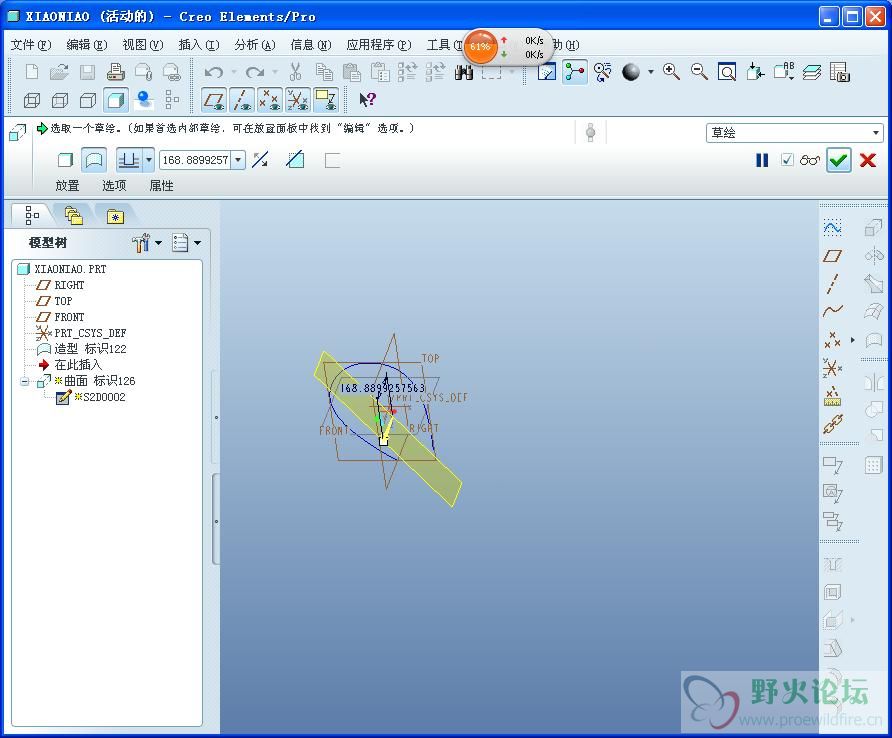This screenshot has width=892, height=738.
Task: Switch to the folder browser tab
Action: pos(73,215)
